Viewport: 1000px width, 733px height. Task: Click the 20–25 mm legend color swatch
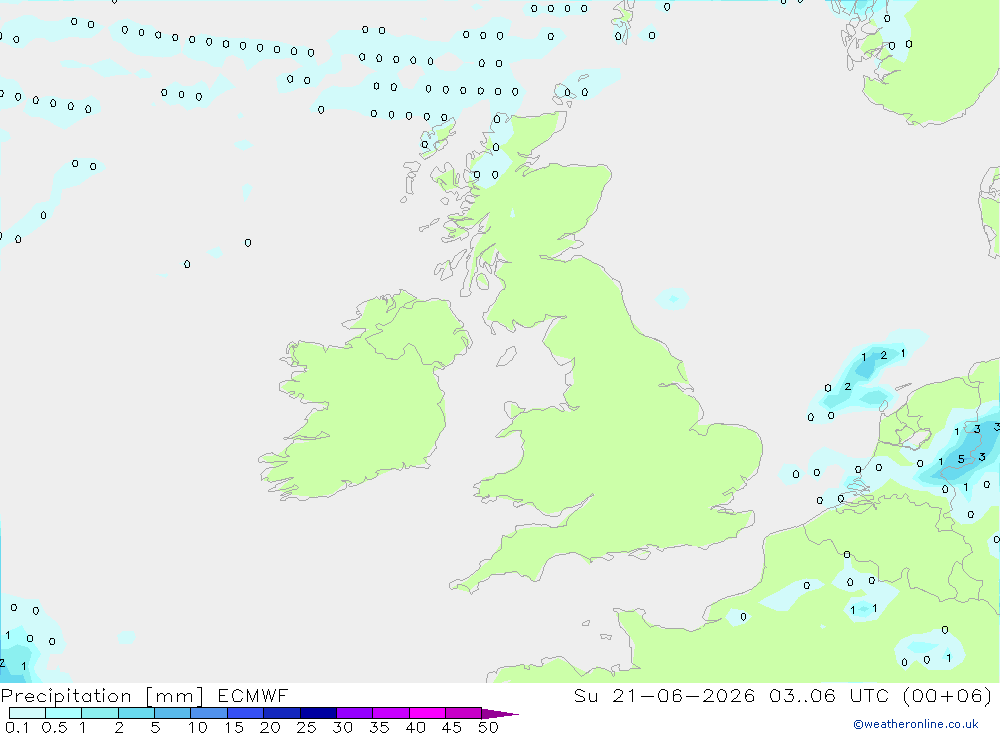coord(281,713)
